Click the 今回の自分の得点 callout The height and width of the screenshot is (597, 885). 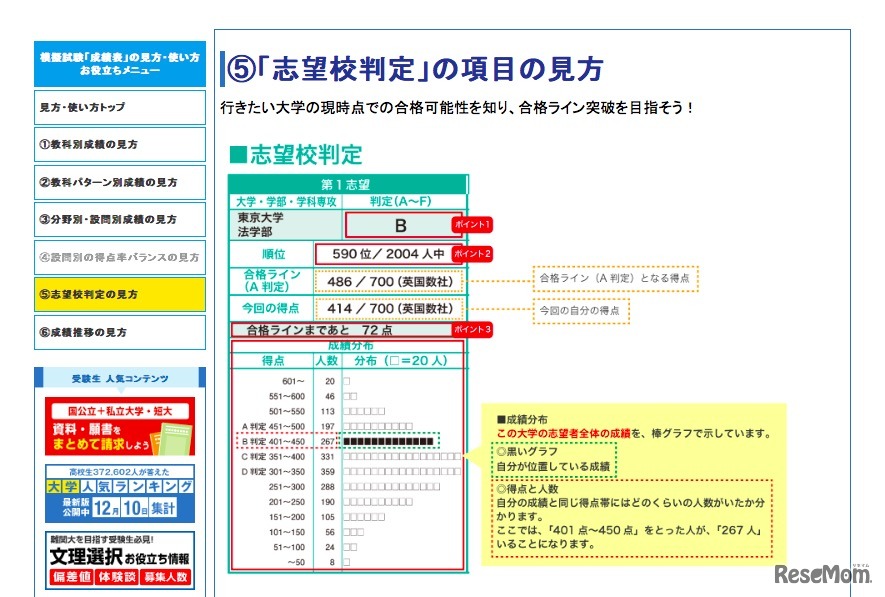click(580, 310)
